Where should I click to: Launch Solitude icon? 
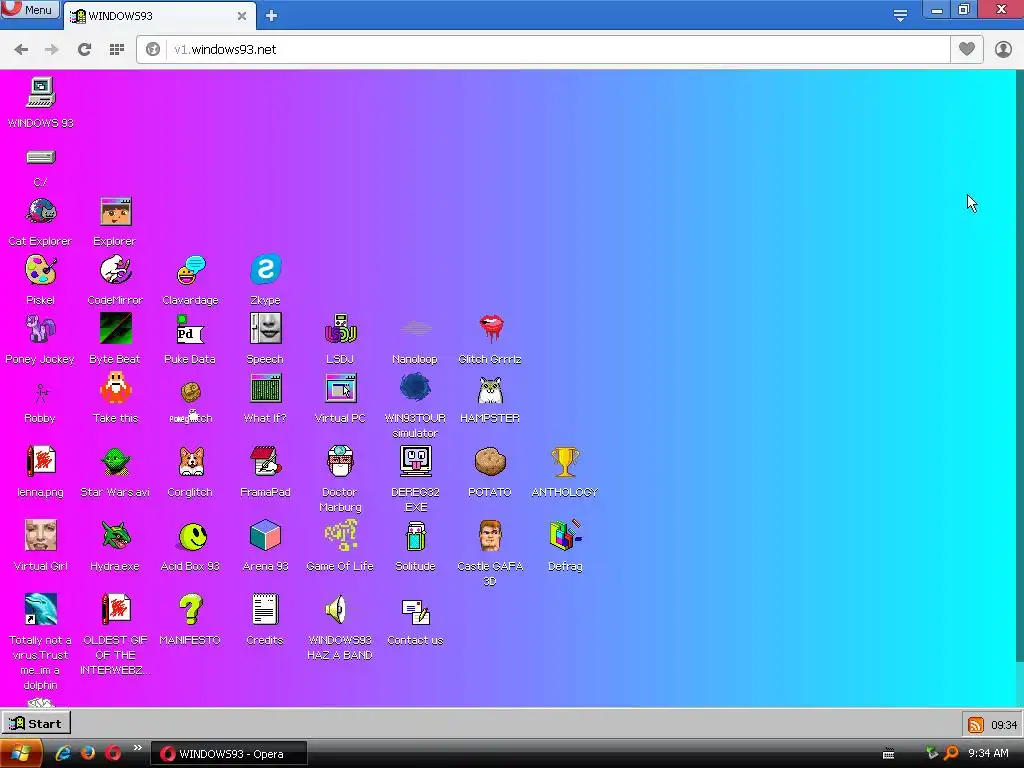(x=415, y=536)
